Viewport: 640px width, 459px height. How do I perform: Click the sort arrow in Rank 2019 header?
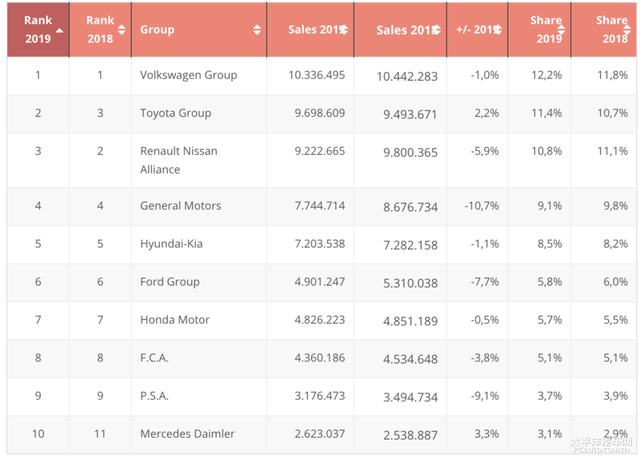59,29
